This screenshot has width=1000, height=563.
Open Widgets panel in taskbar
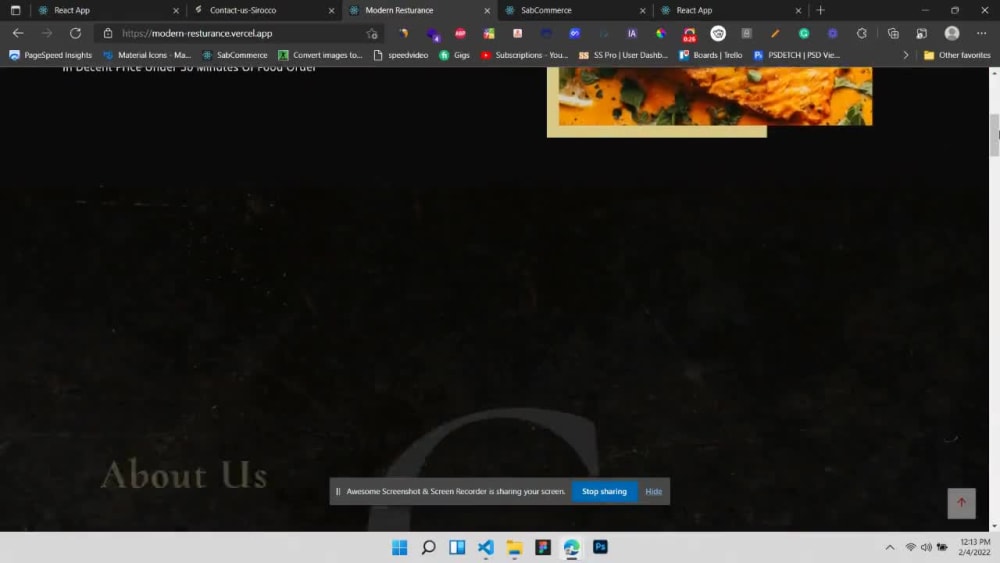tap(457, 547)
